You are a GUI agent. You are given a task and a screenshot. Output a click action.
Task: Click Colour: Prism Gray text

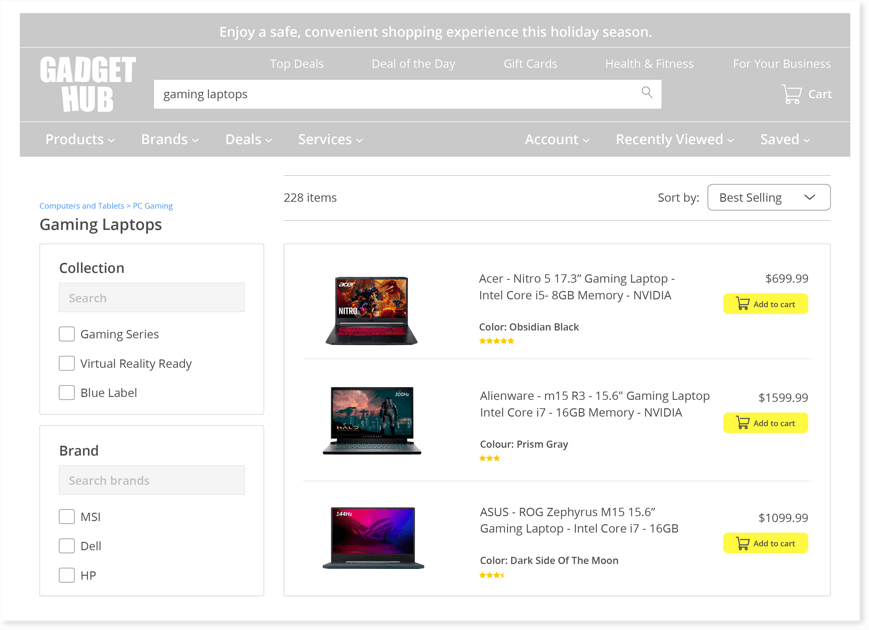coord(524,444)
